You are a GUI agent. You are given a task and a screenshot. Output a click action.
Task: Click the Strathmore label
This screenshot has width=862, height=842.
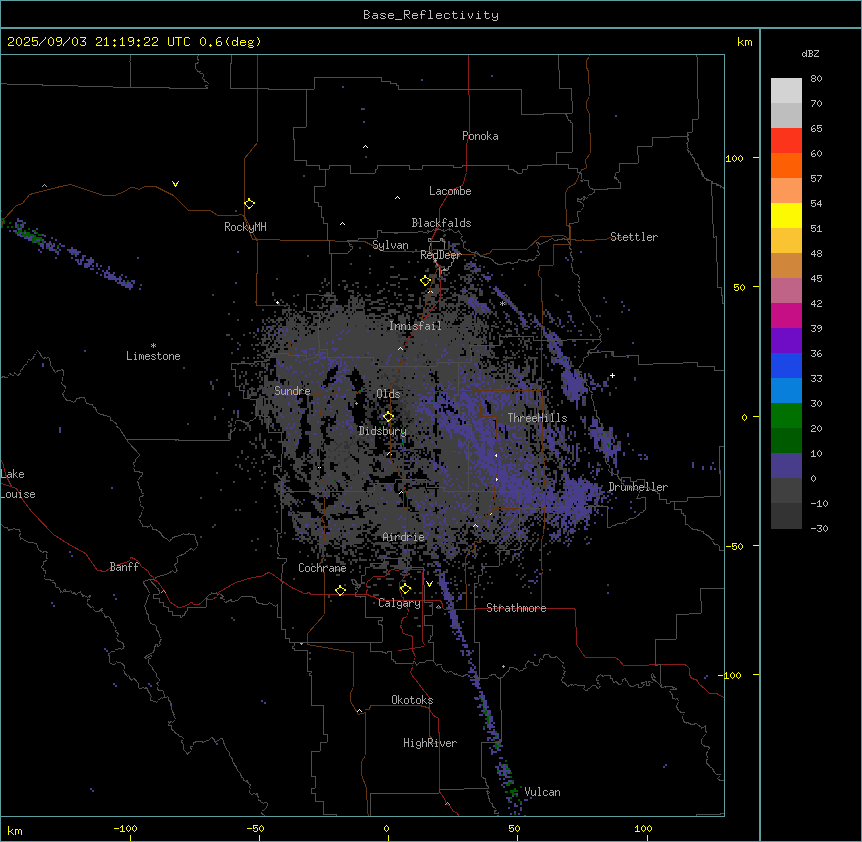tap(516, 608)
